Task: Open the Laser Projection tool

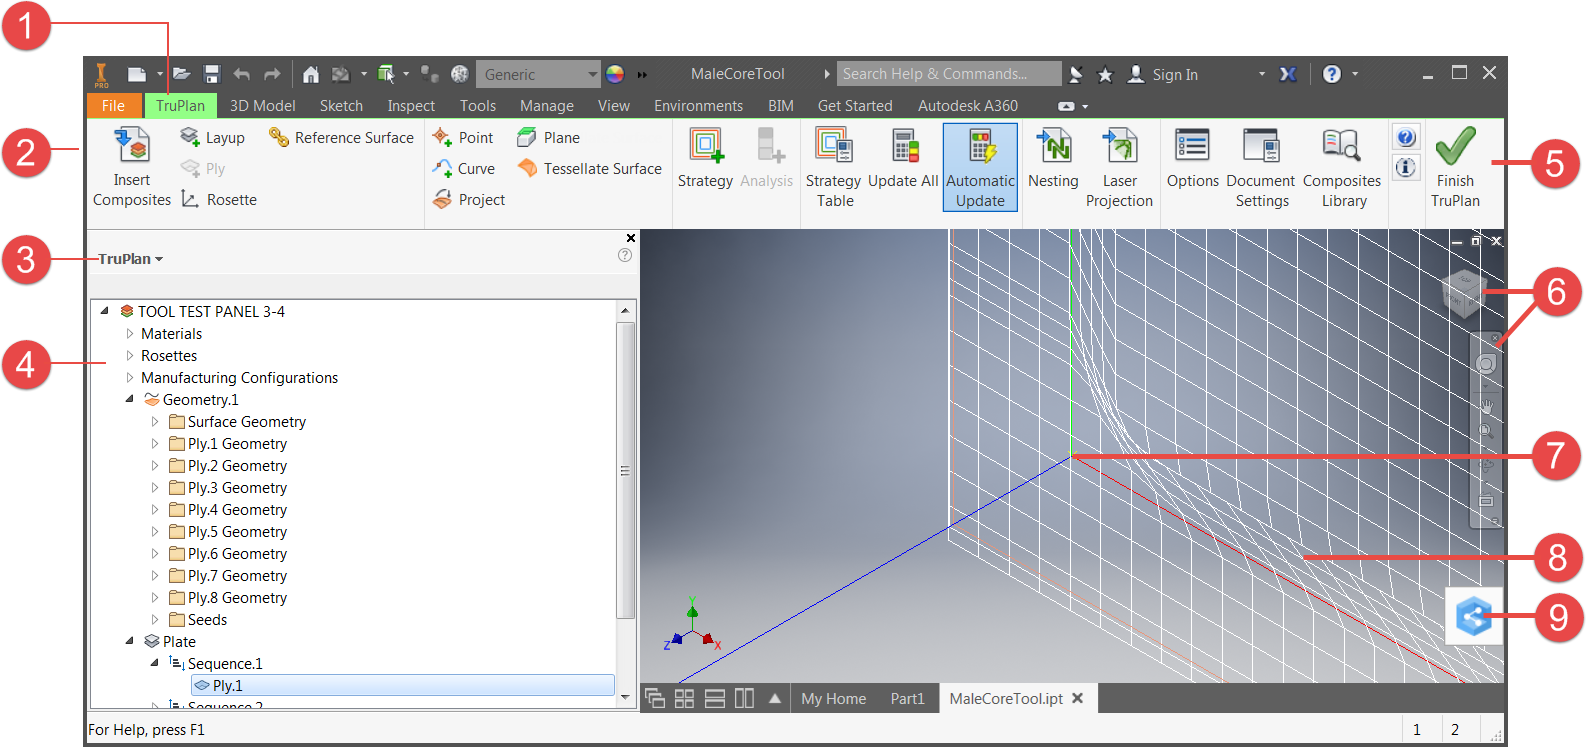Action: 1119,167
